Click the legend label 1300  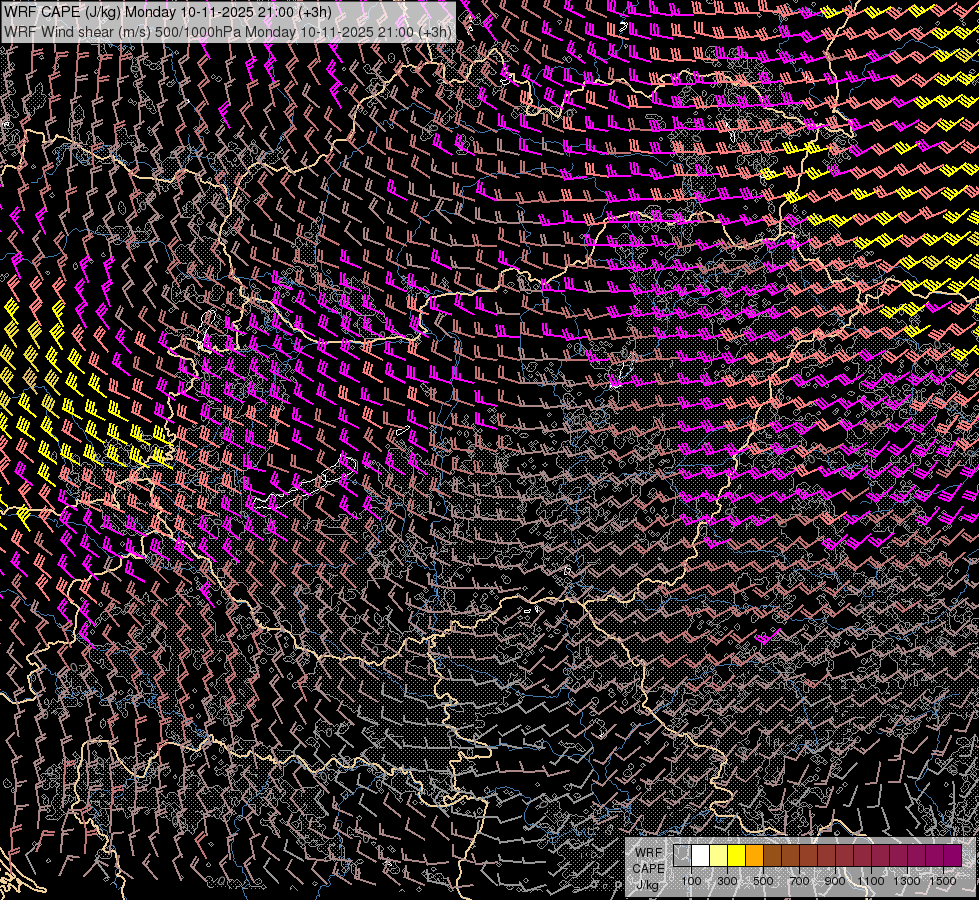907,881
